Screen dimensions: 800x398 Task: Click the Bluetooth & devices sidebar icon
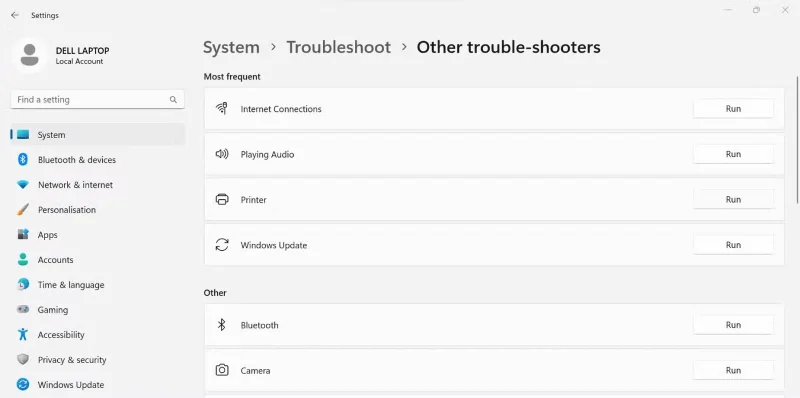23,160
